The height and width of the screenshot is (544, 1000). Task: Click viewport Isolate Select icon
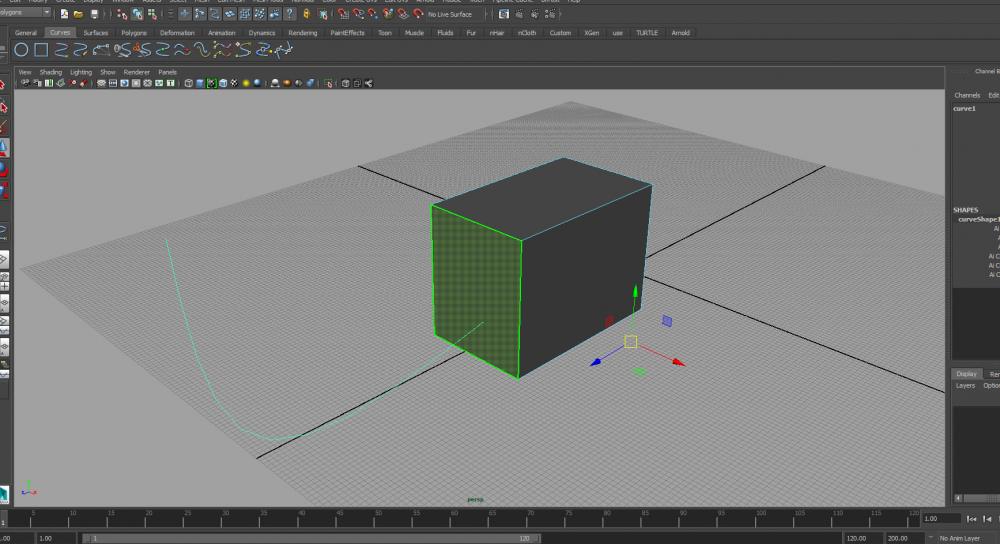click(x=328, y=84)
